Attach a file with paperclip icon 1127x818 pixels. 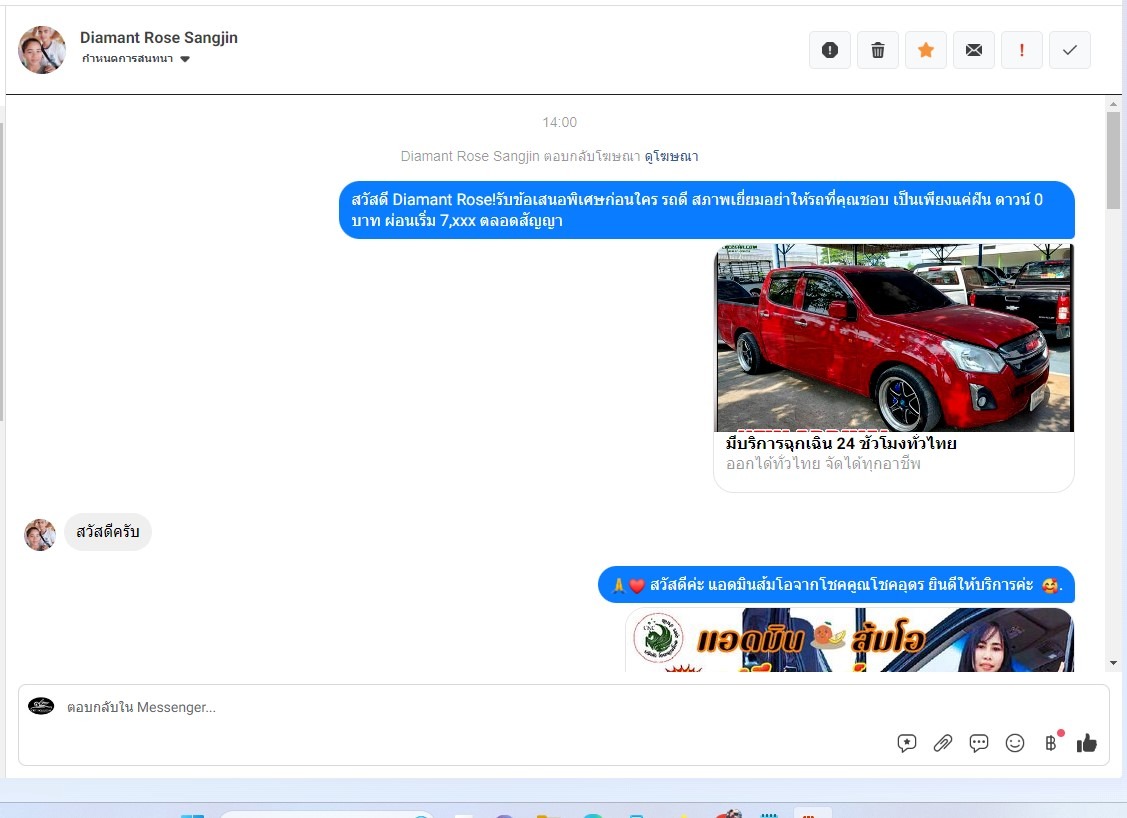pyautogui.click(x=942, y=743)
